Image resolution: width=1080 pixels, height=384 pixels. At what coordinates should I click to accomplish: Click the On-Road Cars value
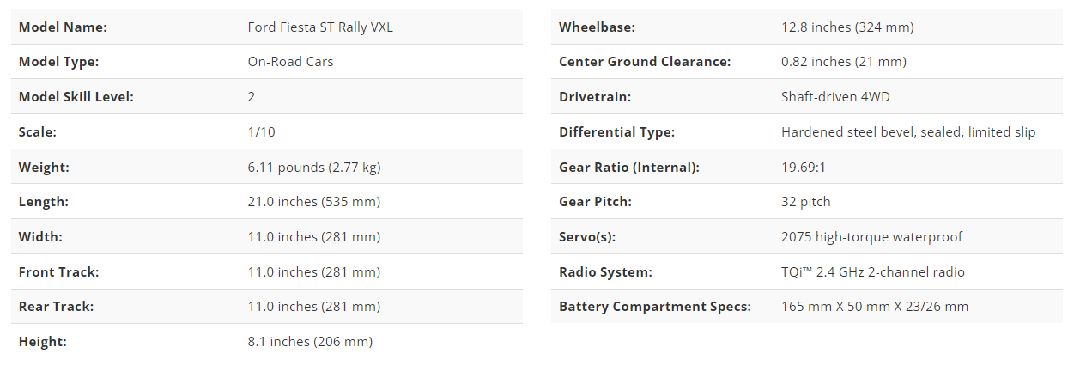pos(290,61)
